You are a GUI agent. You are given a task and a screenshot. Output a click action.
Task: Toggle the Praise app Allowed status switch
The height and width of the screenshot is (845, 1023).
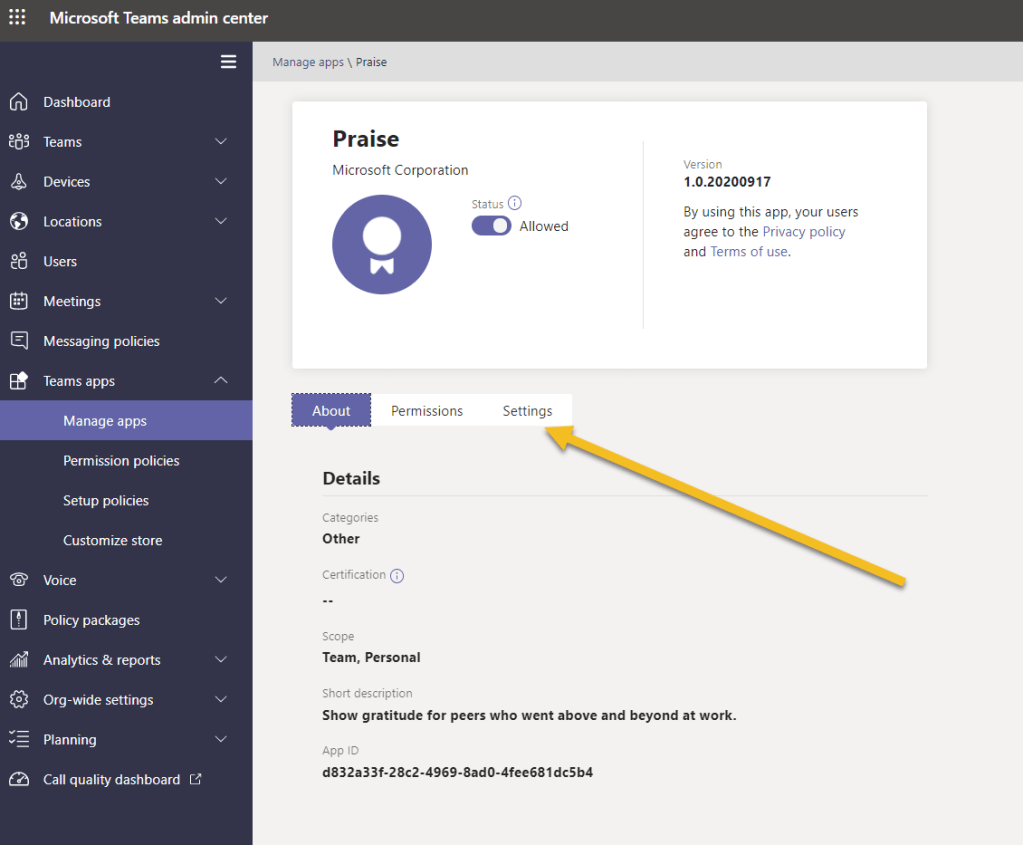pos(491,226)
